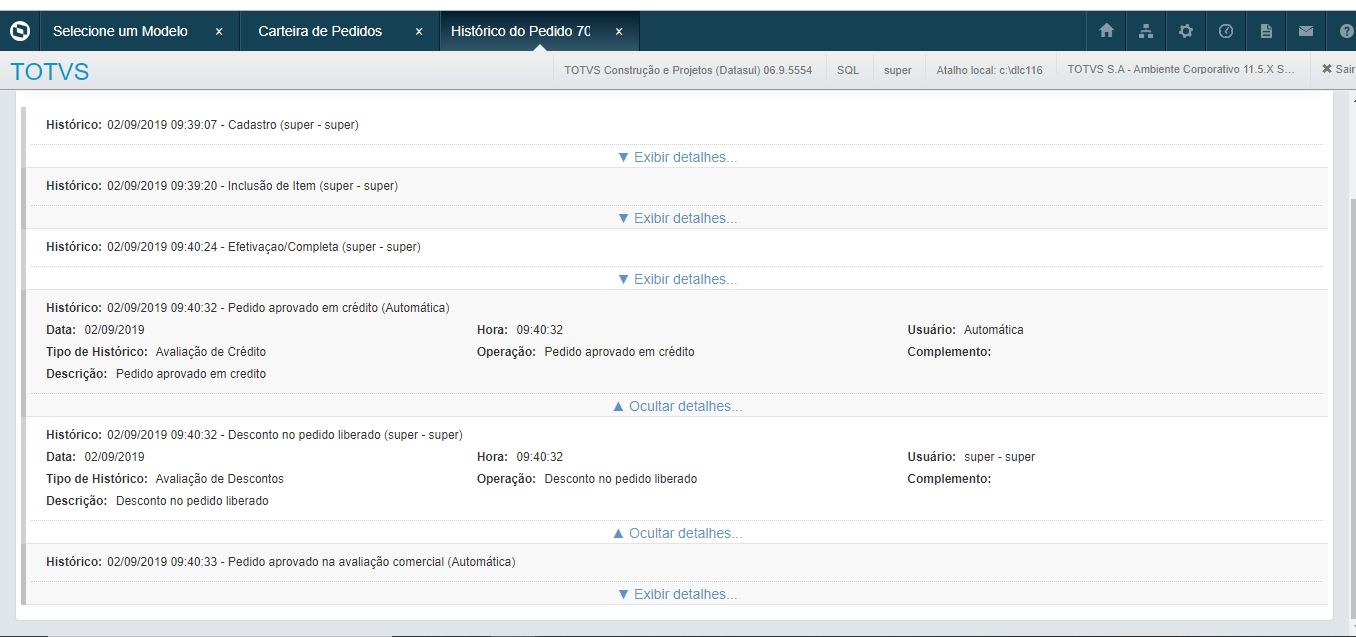Click Histórico 09:40:32 Pedido aprovado em crédito
This screenshot has height=637, width=1356.
point(248,308)
